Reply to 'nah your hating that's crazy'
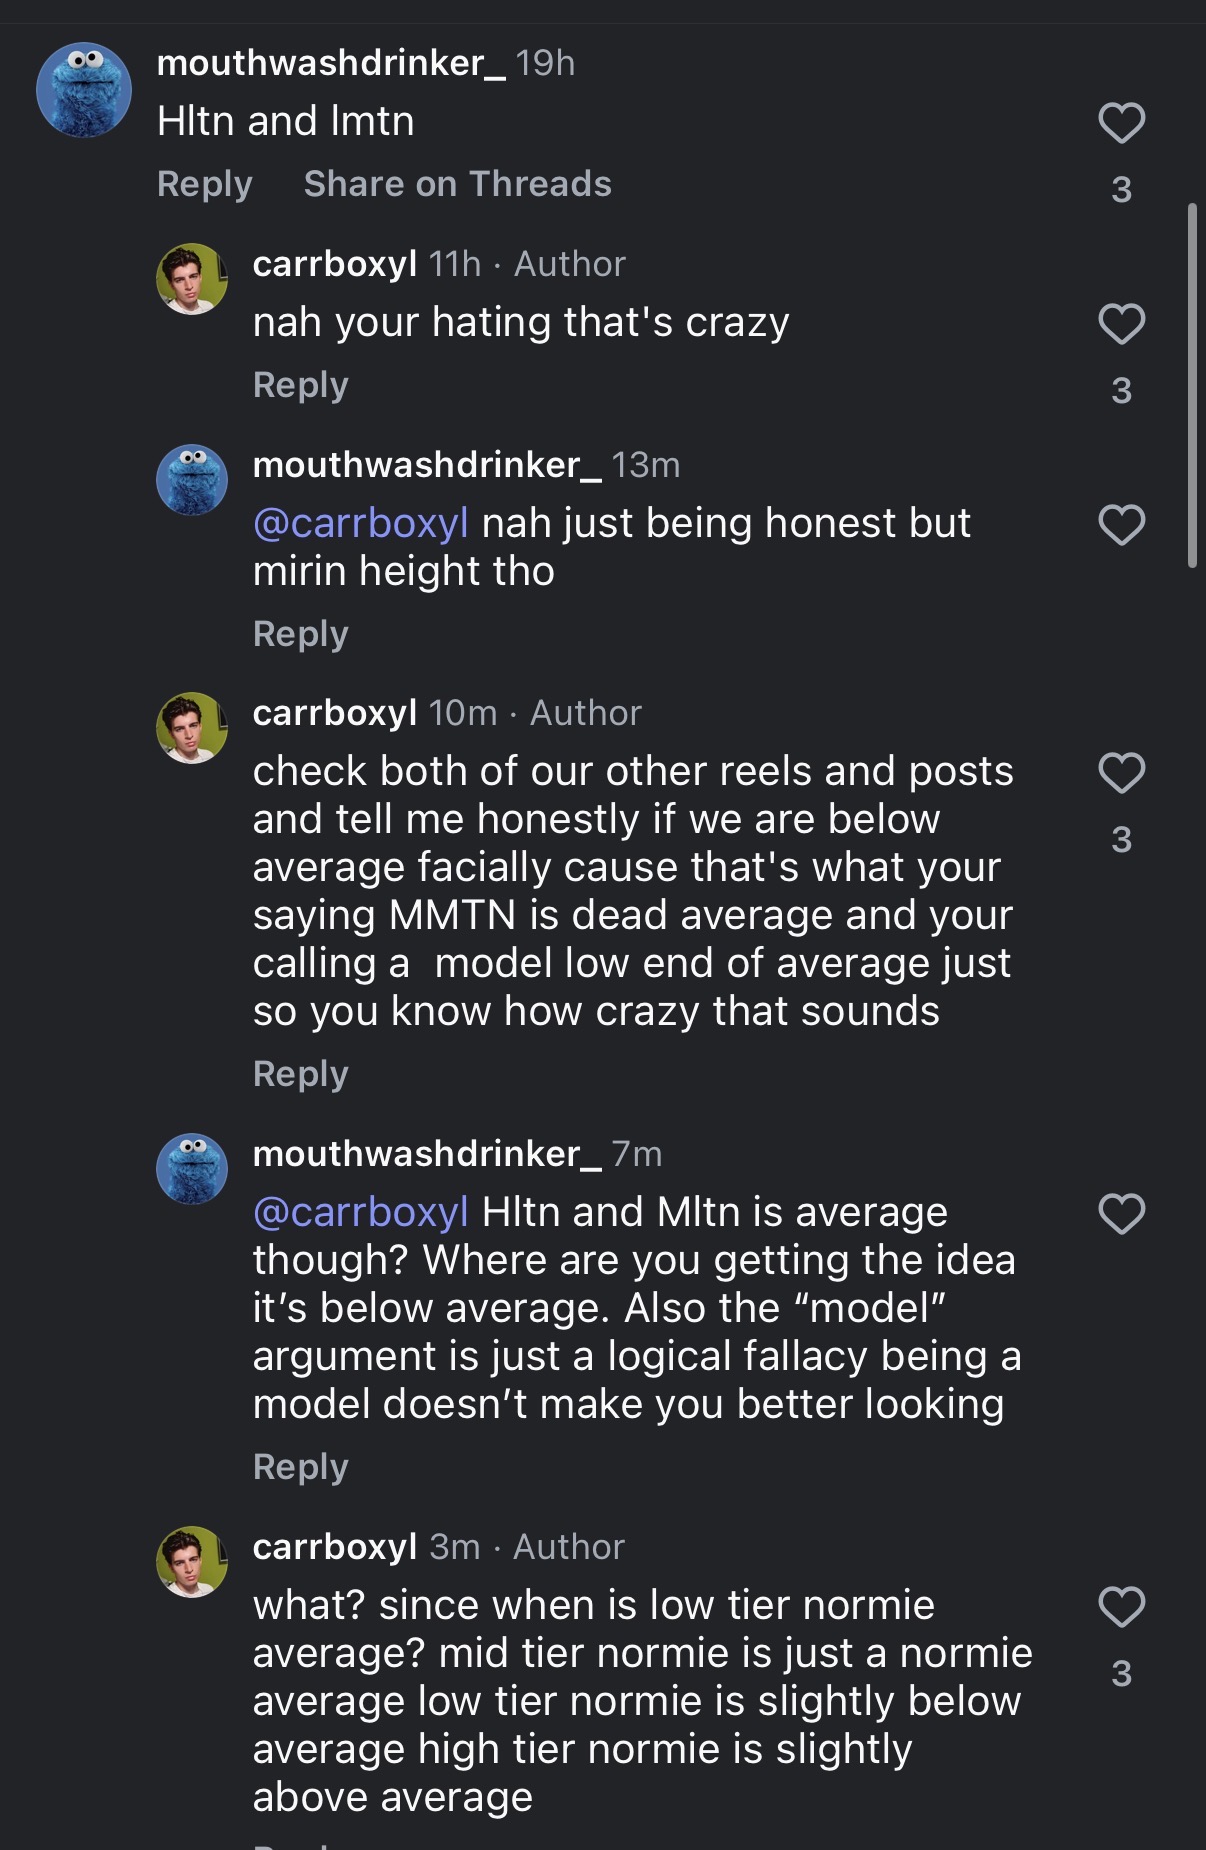 click(300, 385)
